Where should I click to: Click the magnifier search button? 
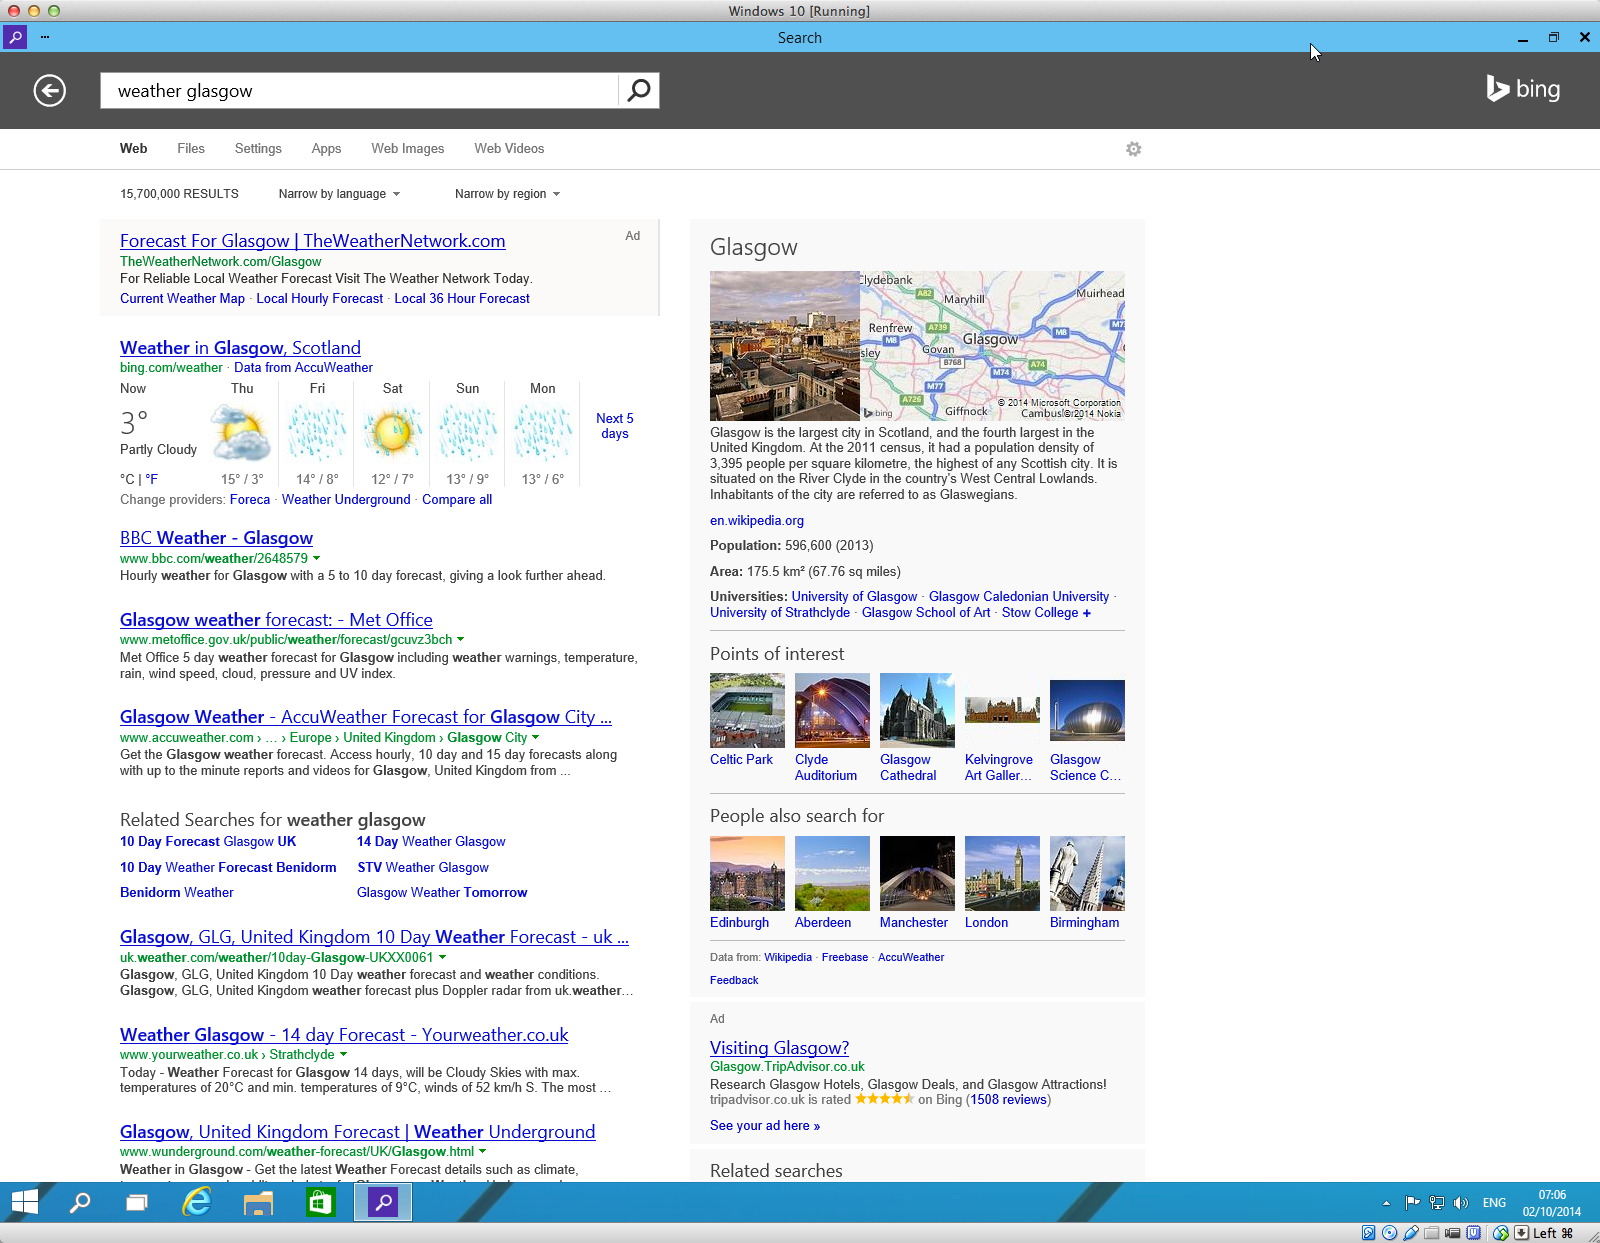[639, 91]
